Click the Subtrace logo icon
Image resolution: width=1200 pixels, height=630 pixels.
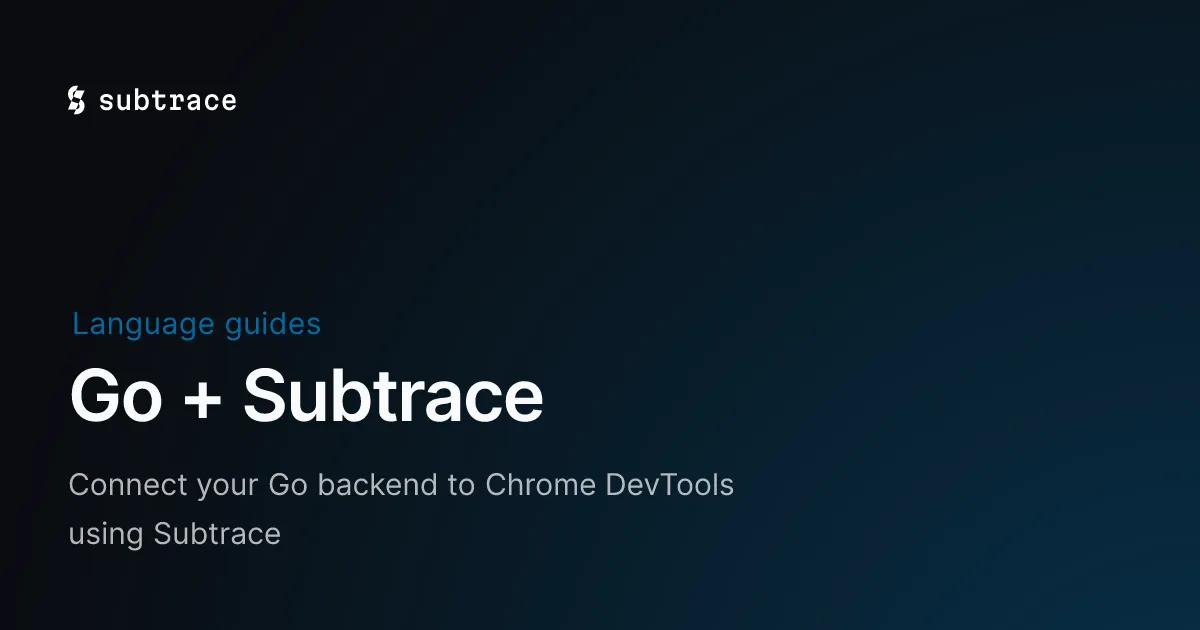(76, 100)
